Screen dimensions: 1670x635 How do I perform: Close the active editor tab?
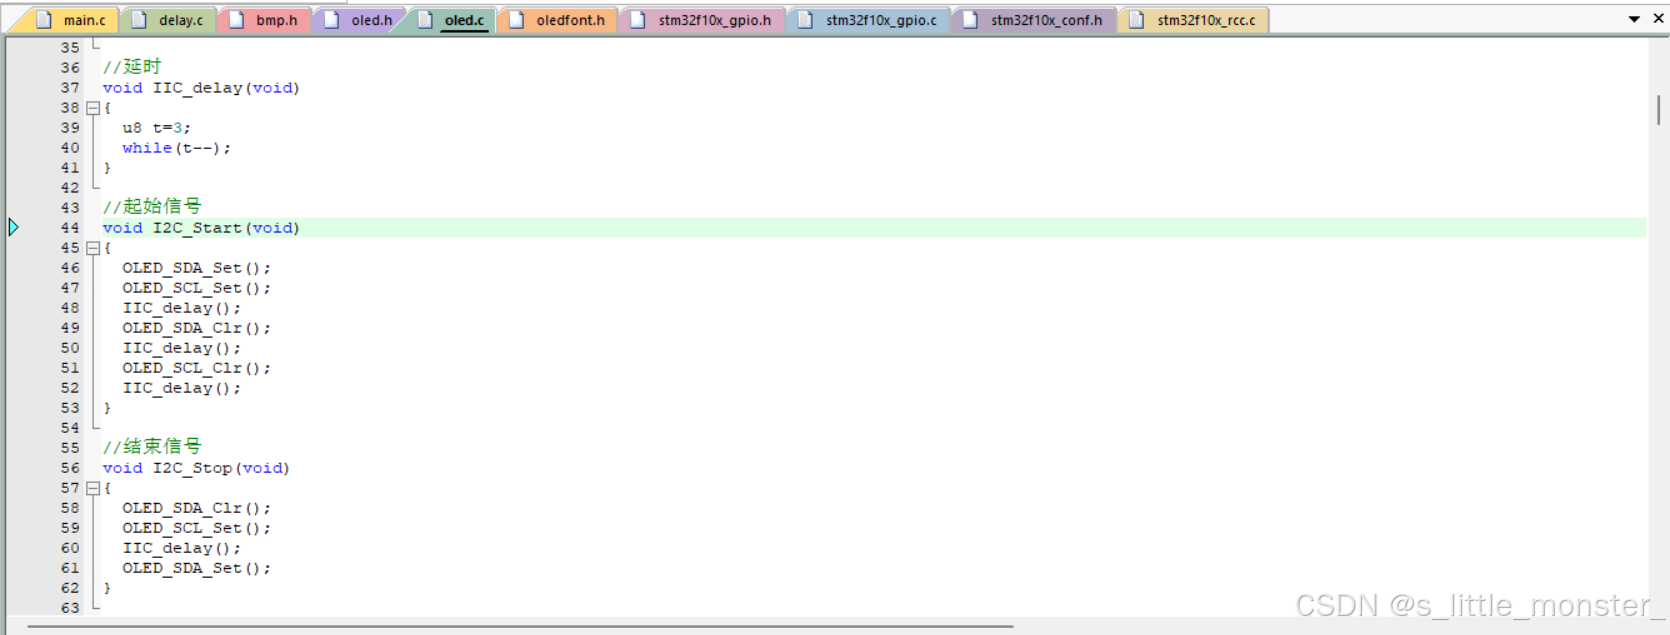(x=1658, y=18)
